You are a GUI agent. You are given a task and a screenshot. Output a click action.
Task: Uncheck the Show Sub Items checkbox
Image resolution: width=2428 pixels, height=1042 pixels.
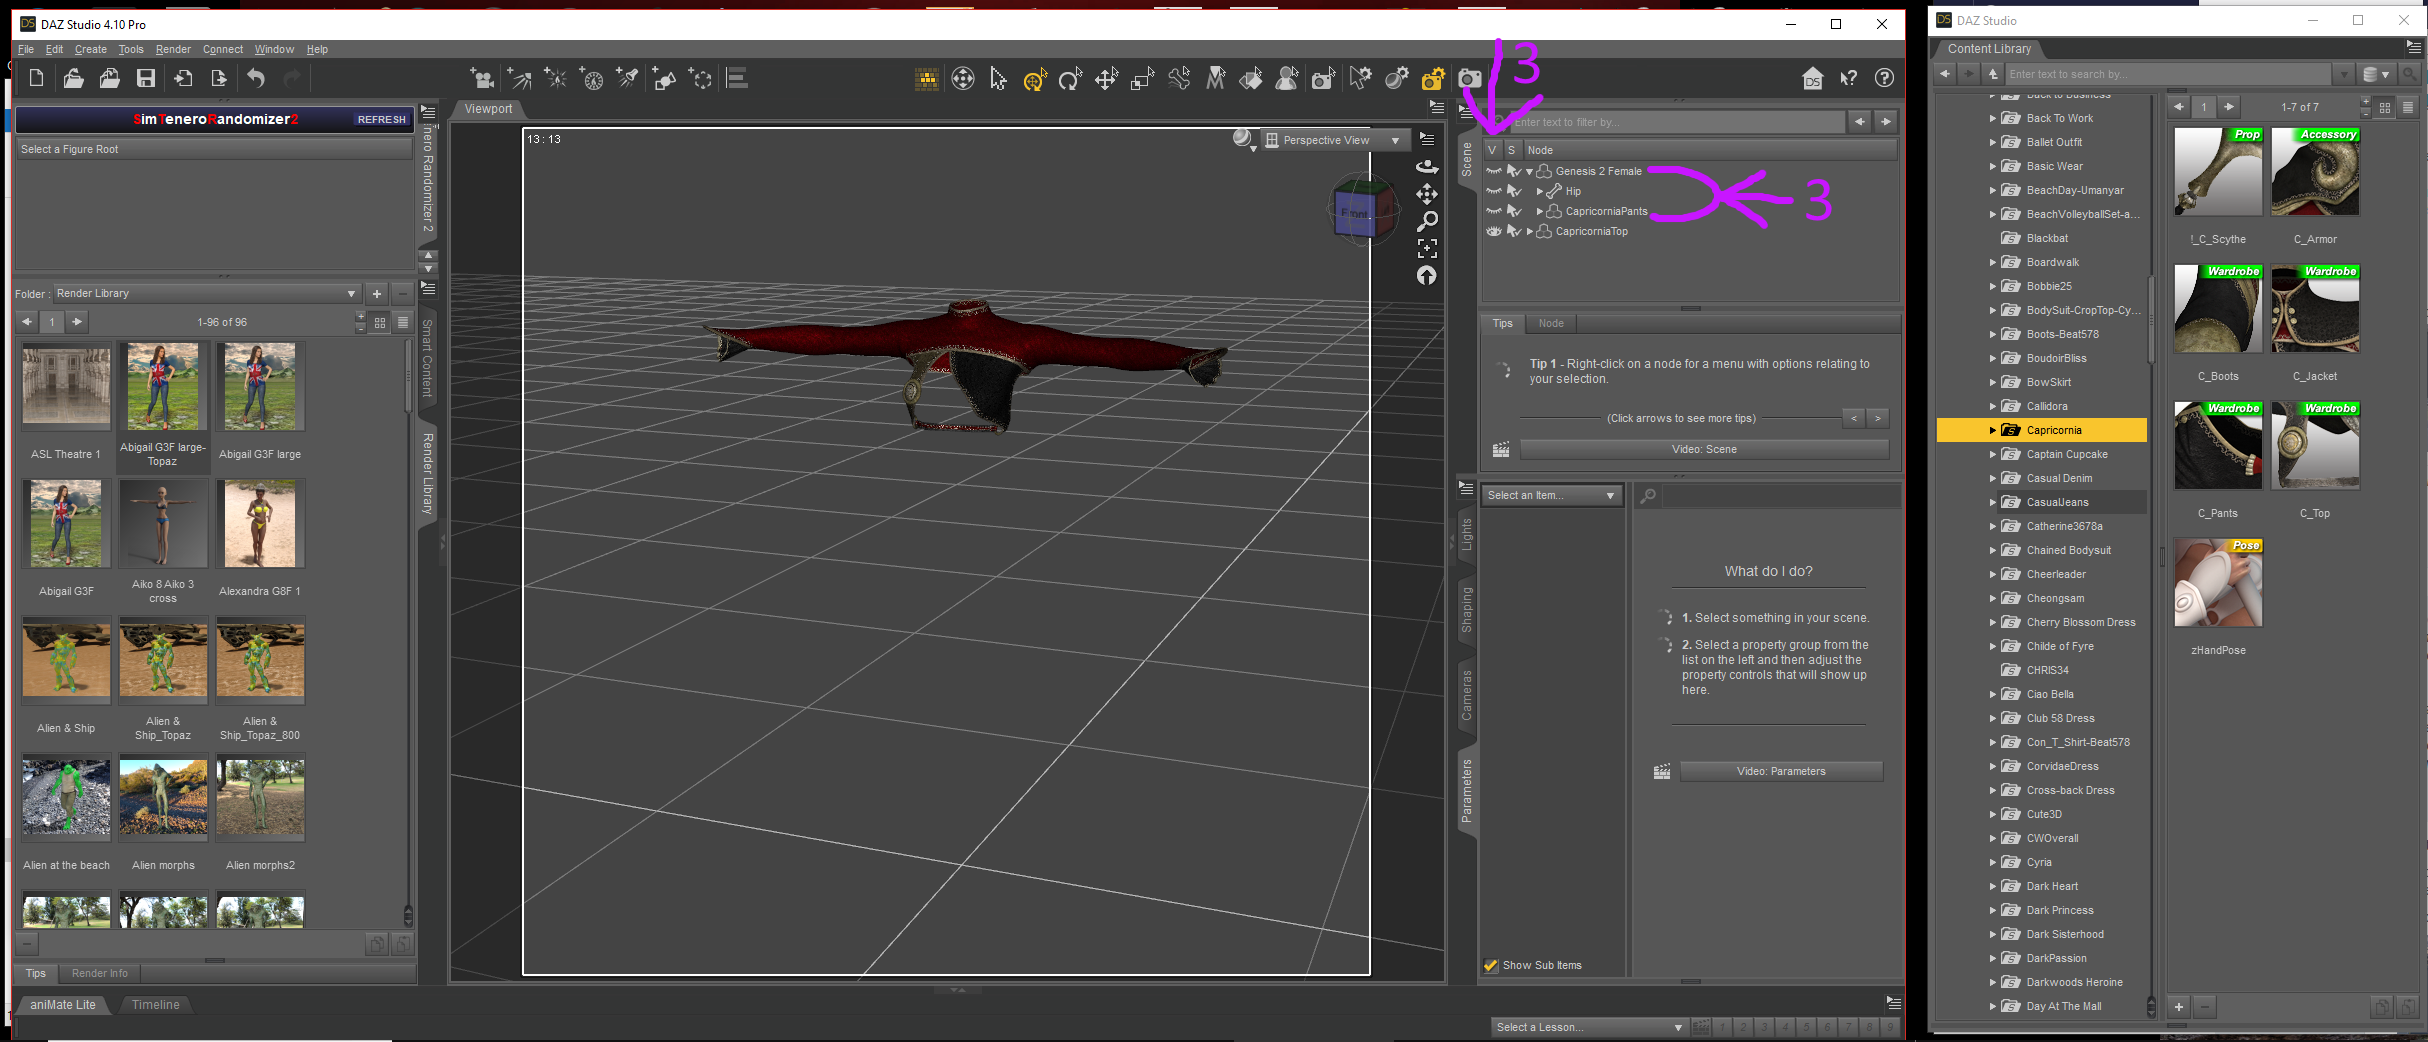(1491, 965)
